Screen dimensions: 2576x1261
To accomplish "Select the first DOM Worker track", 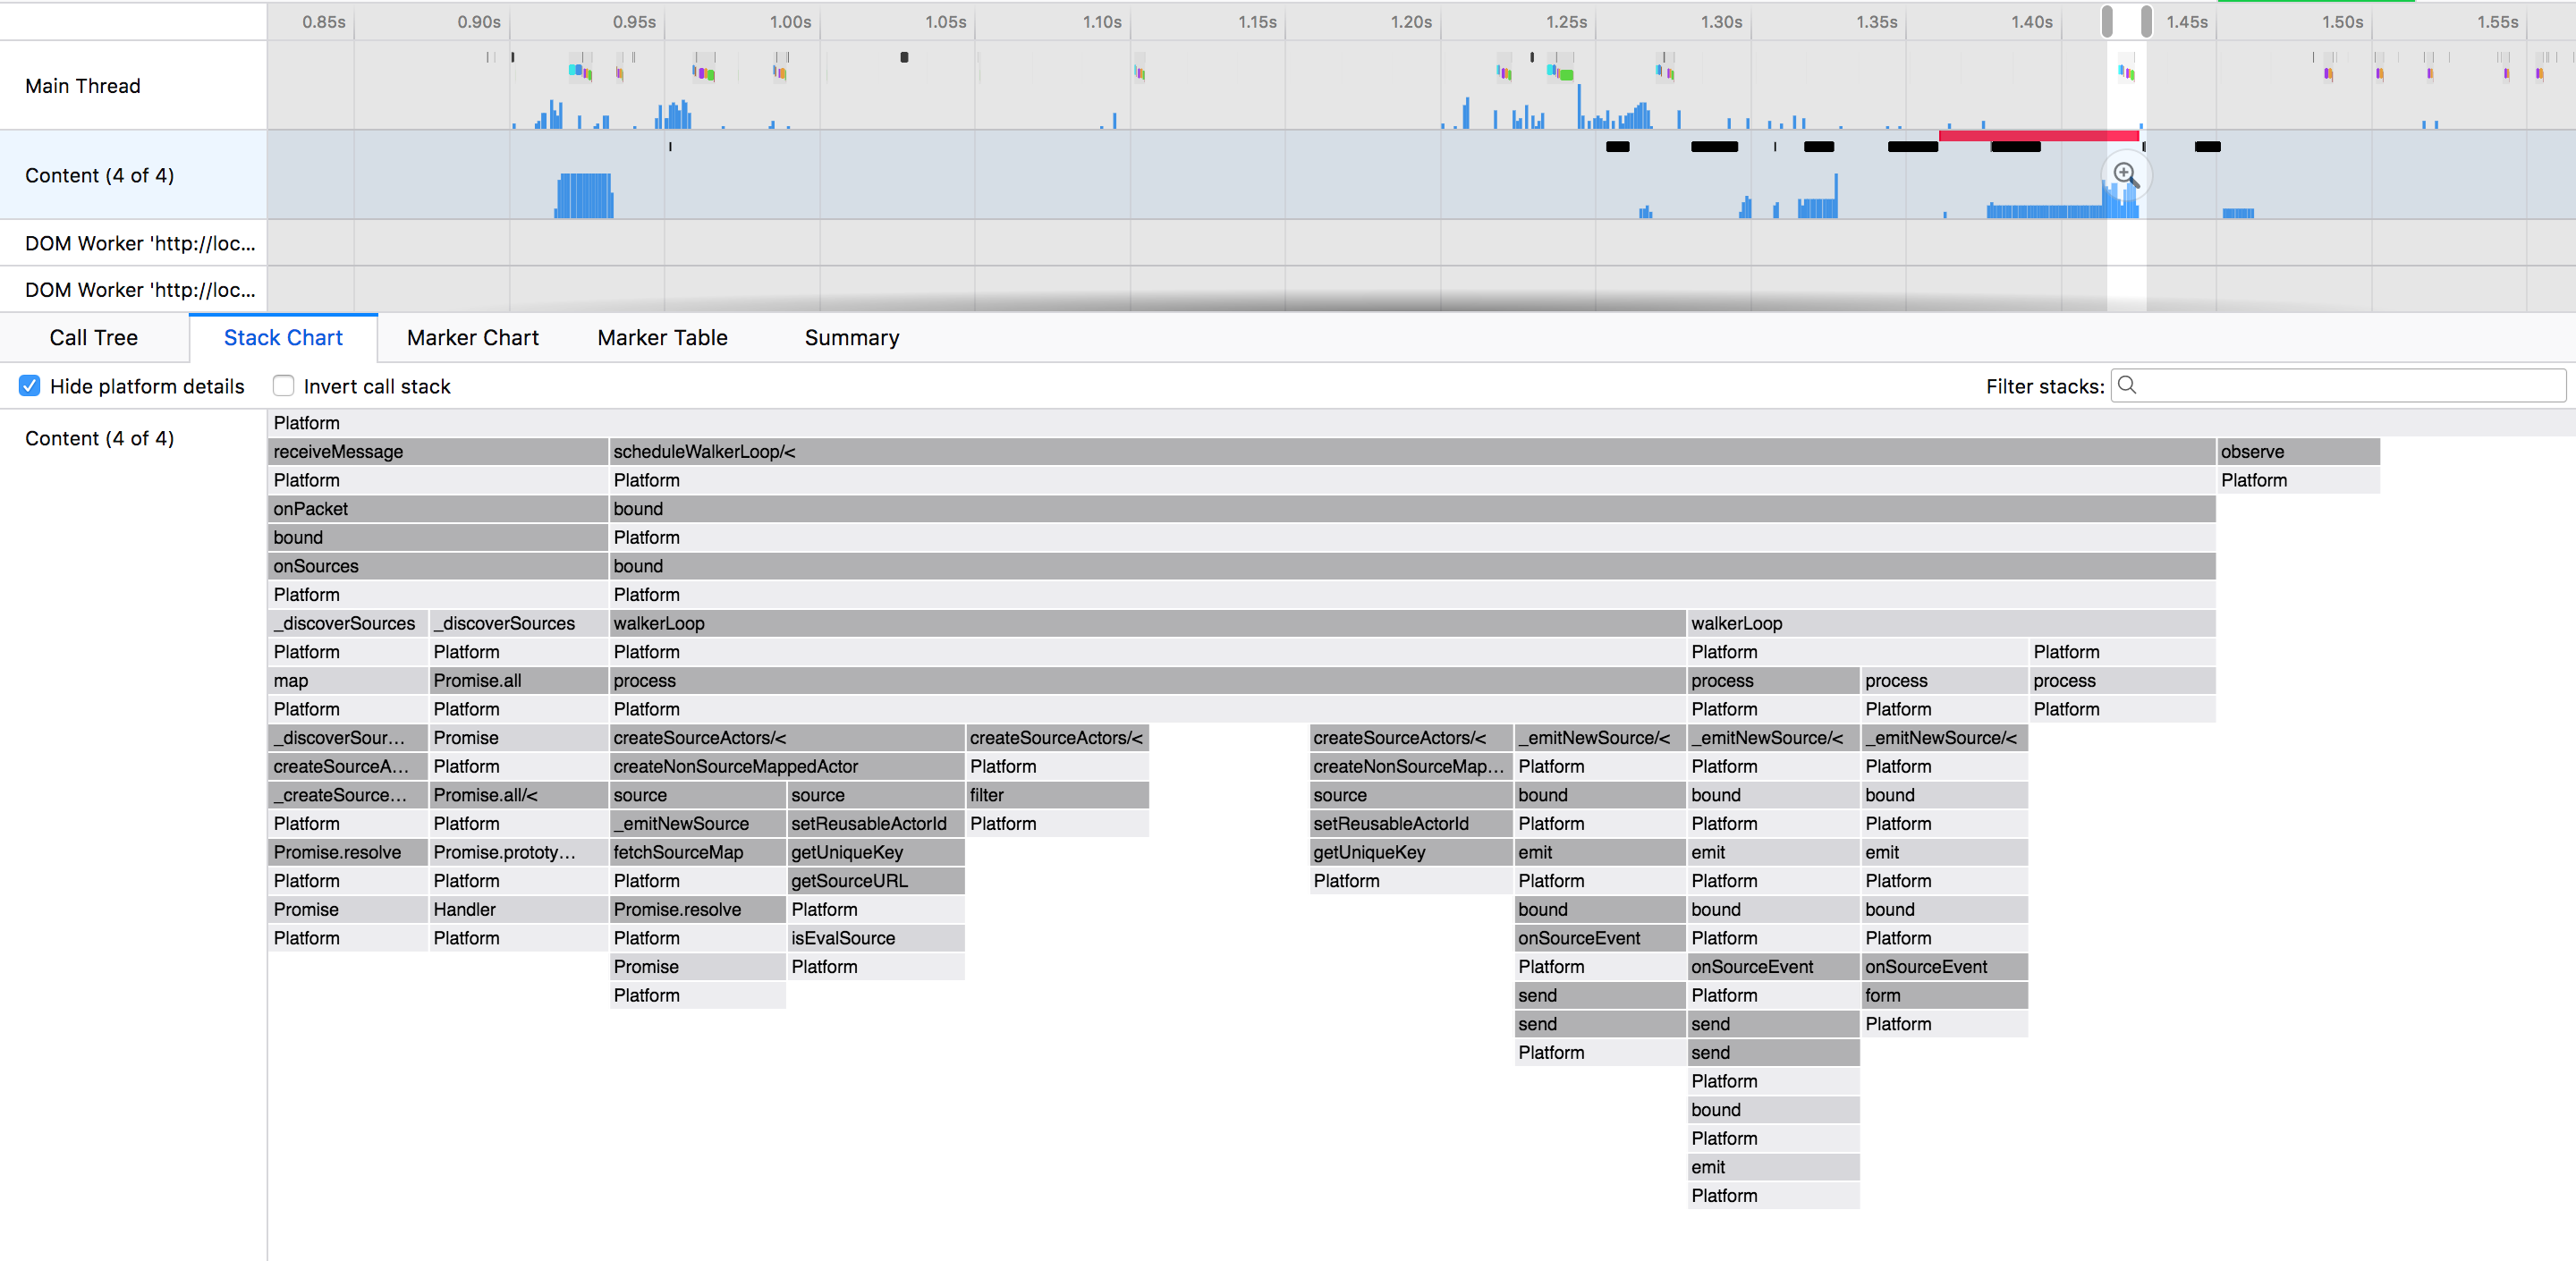I will [x=140, y=243].
